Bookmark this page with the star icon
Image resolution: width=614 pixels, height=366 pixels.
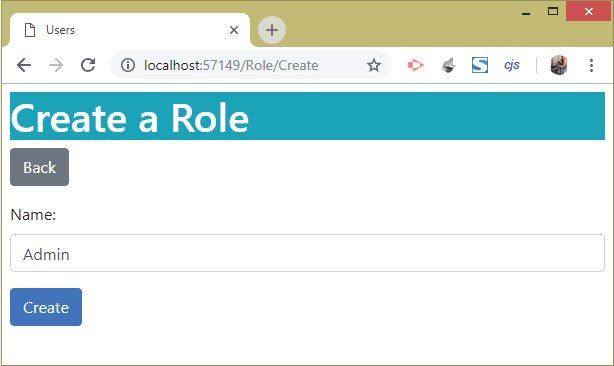(x=374, y=65)
